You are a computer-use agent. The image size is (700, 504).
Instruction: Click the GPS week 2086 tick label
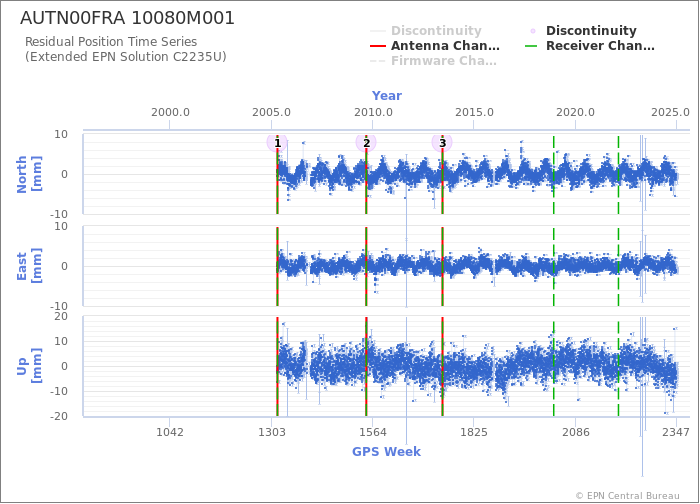pyautogui.click(x=576, y=432)
